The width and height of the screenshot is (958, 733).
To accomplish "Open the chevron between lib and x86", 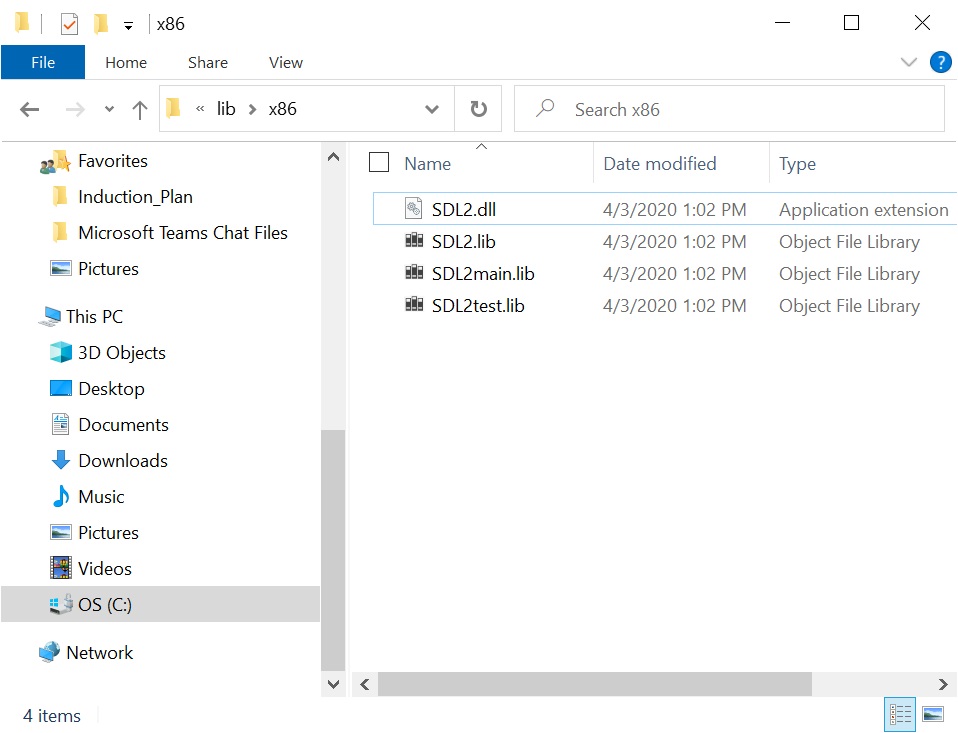I will [252, 109].
